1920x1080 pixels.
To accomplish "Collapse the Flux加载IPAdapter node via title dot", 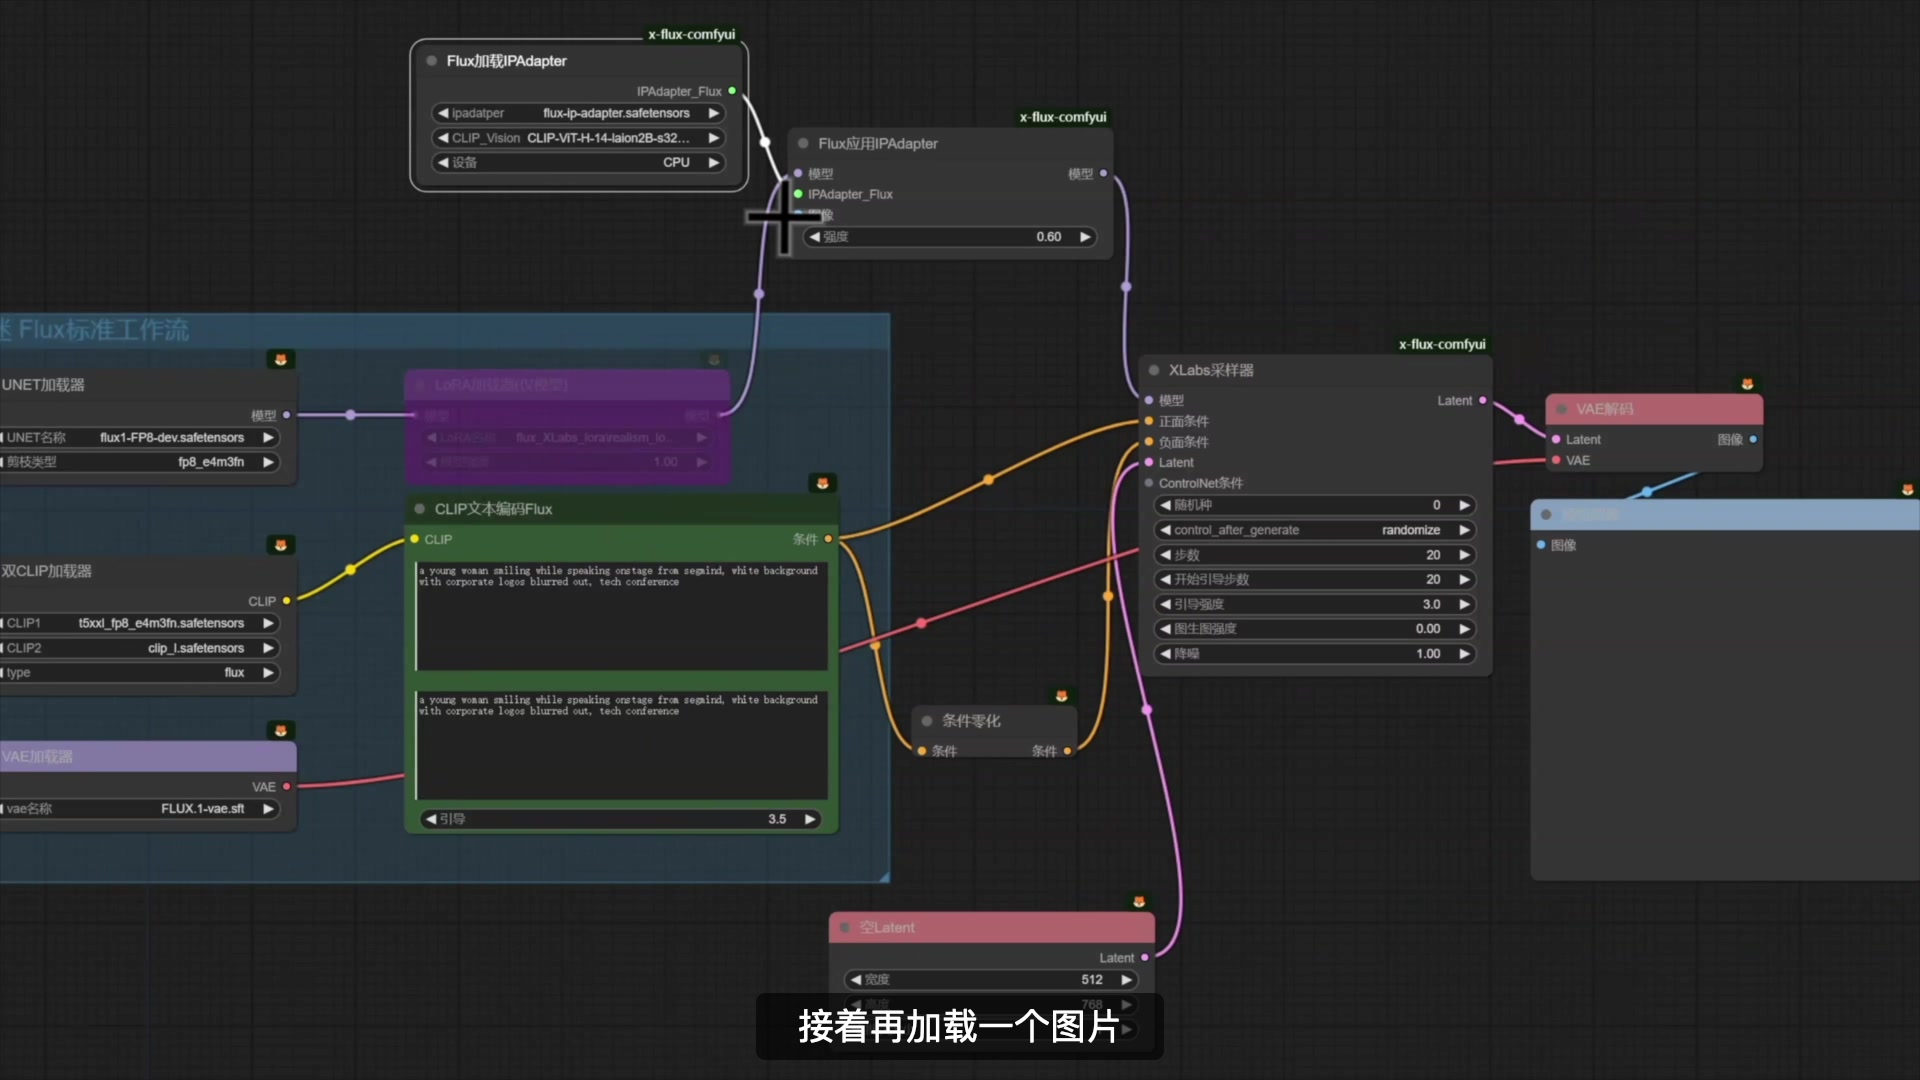I will pos(431,61).
